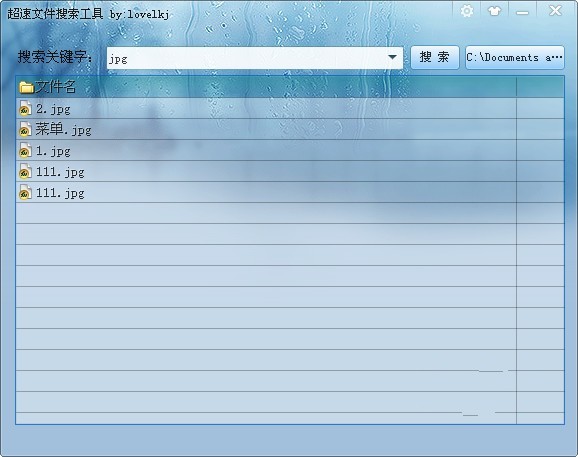Click the icon of the last 111.jpg
The width and height of the screenshot is (578, 457).
25,192
